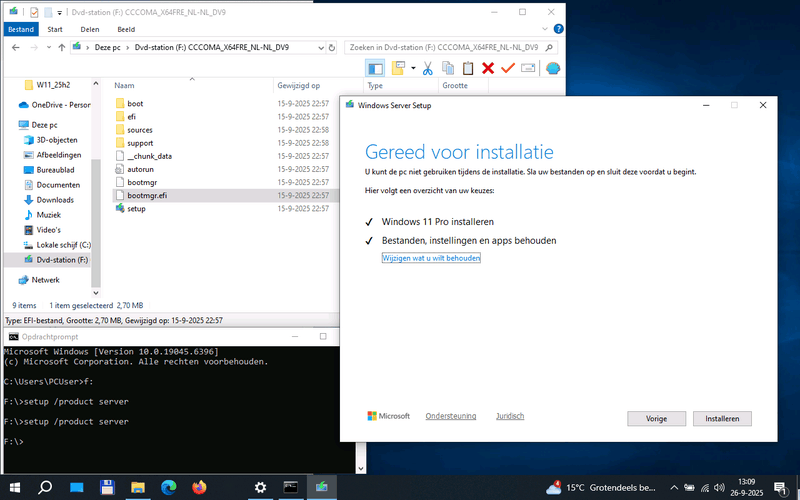This screenshot has height=500, width=800.
Task: Open the recent locations dropdown arrow
Action: (48, 47)
